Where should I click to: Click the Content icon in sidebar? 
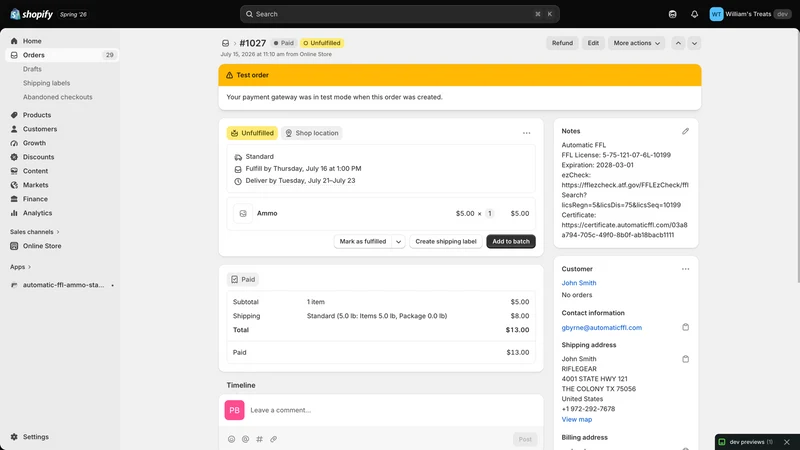14,171
